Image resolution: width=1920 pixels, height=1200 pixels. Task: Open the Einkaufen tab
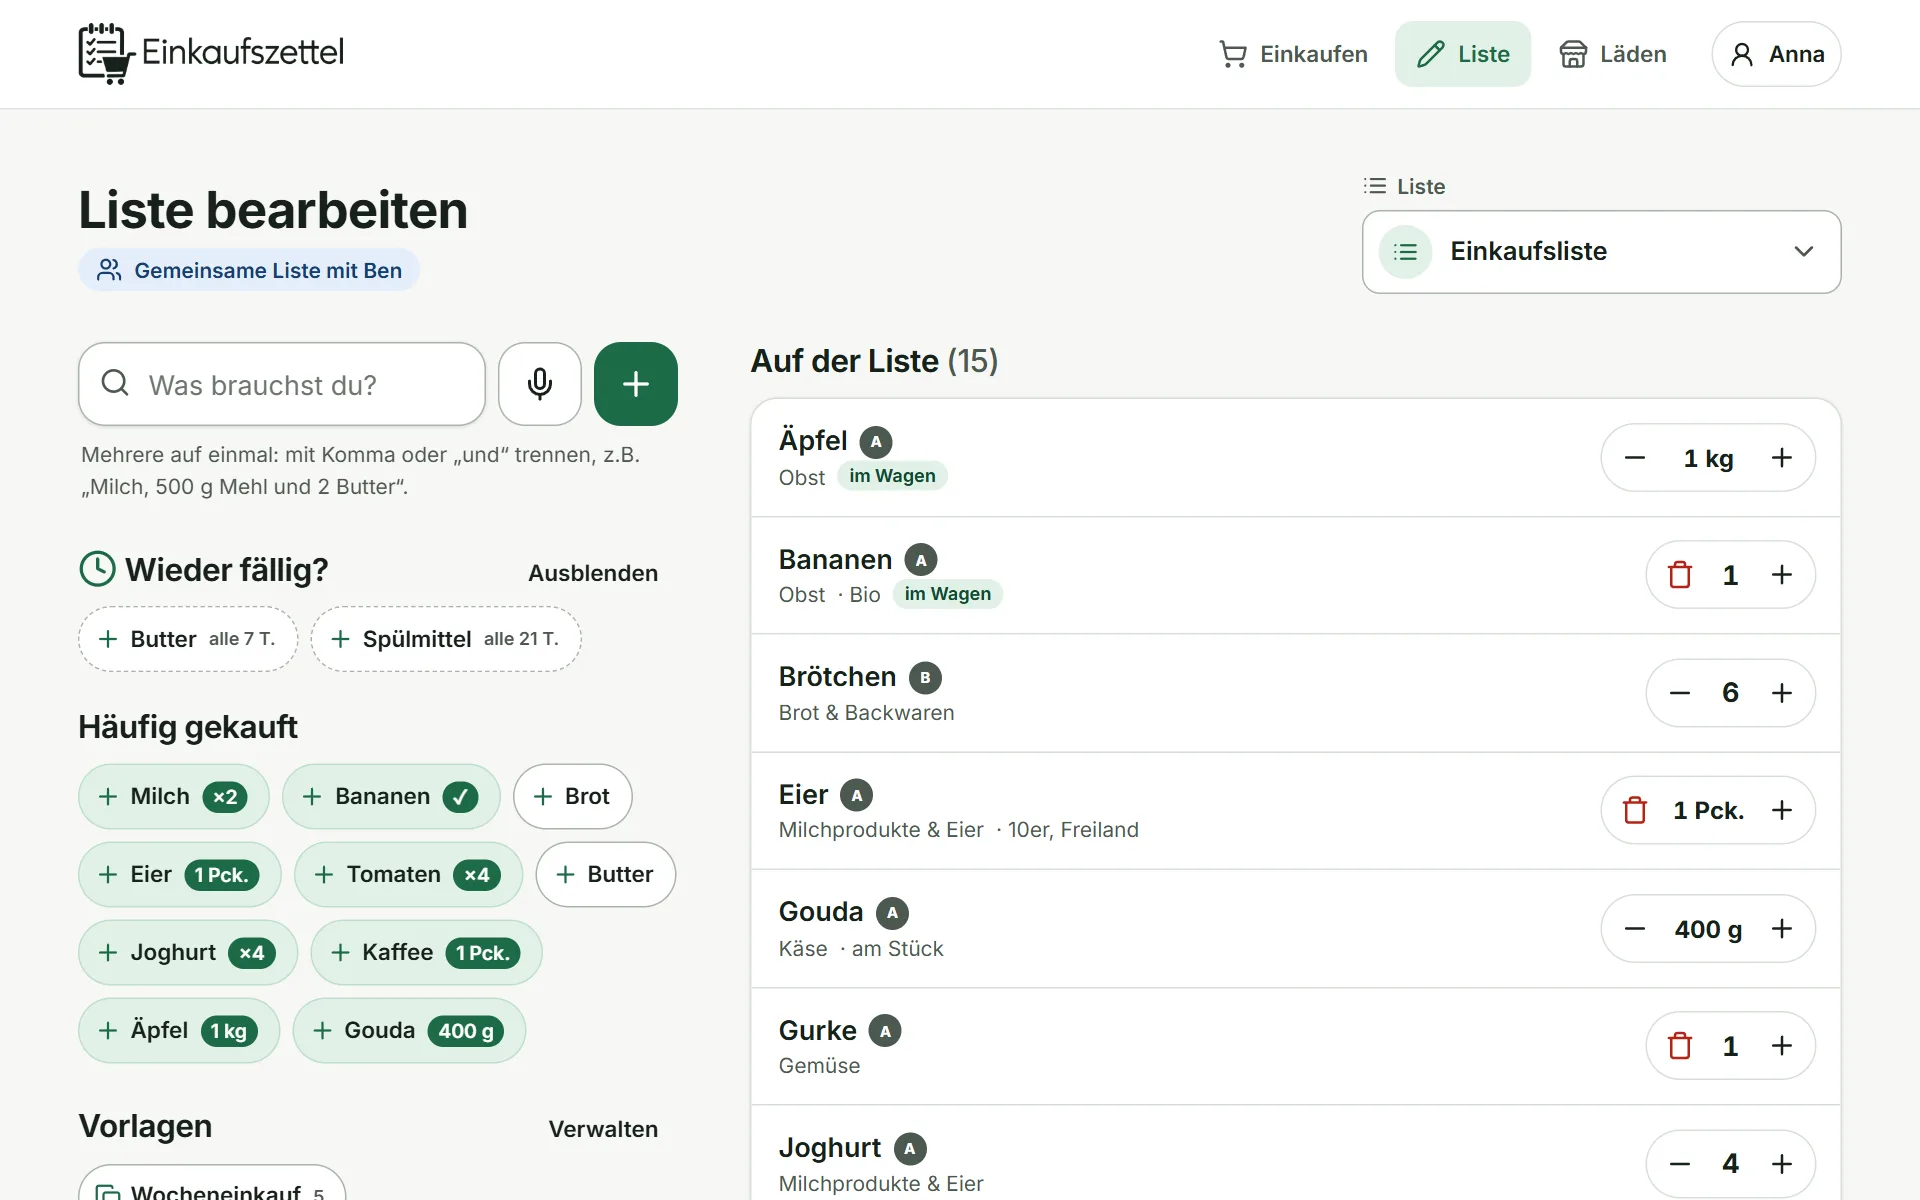[1293, 54]
